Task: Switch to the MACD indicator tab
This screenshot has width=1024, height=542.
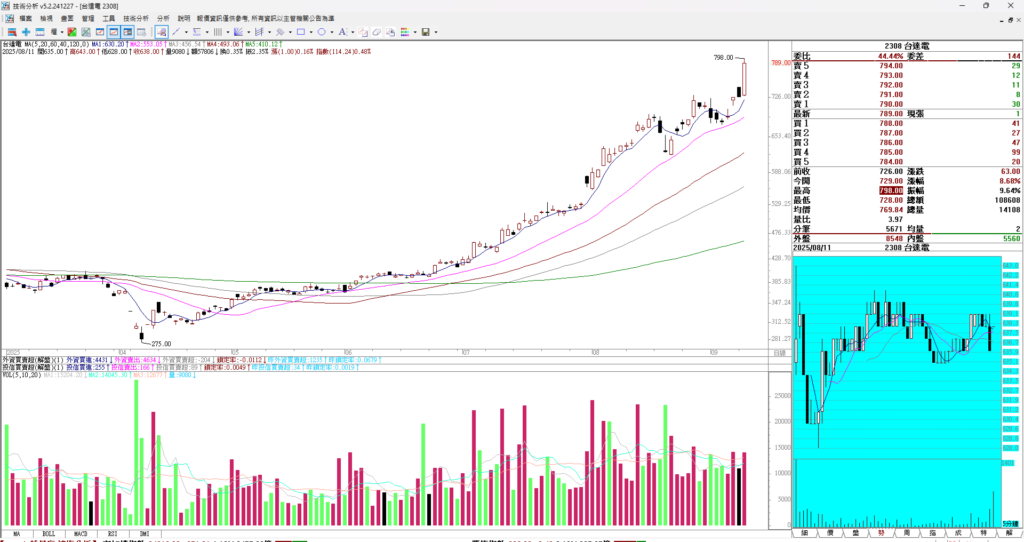Action: tap(81, 534)
